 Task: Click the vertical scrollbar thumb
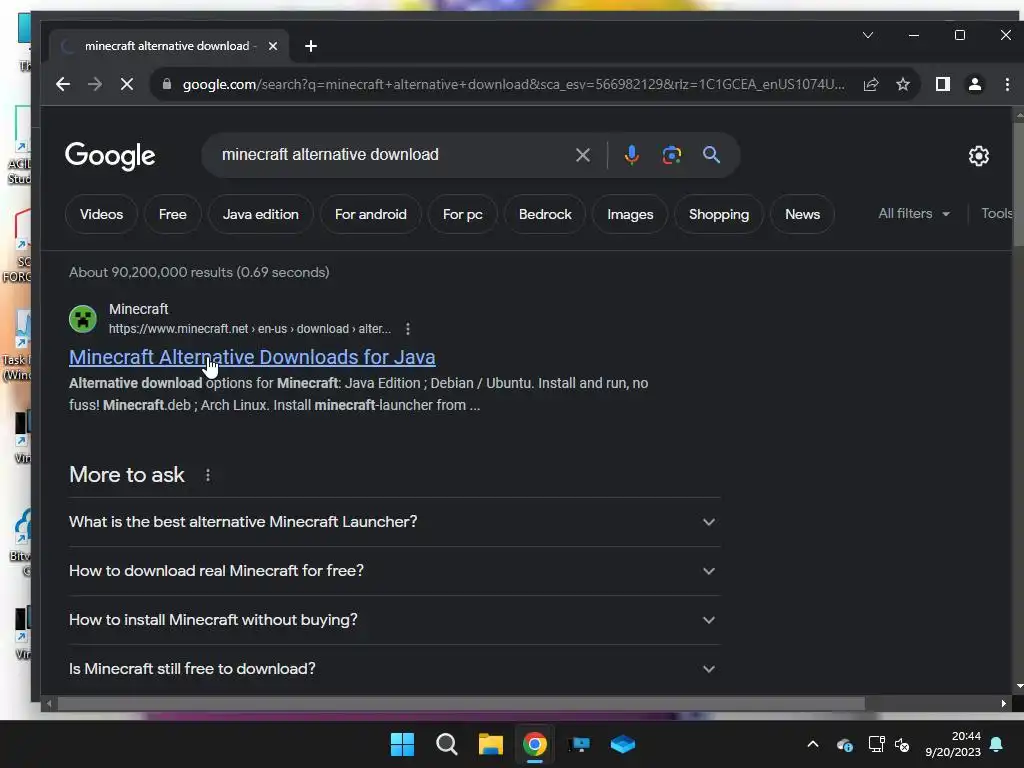(1018, 185)
